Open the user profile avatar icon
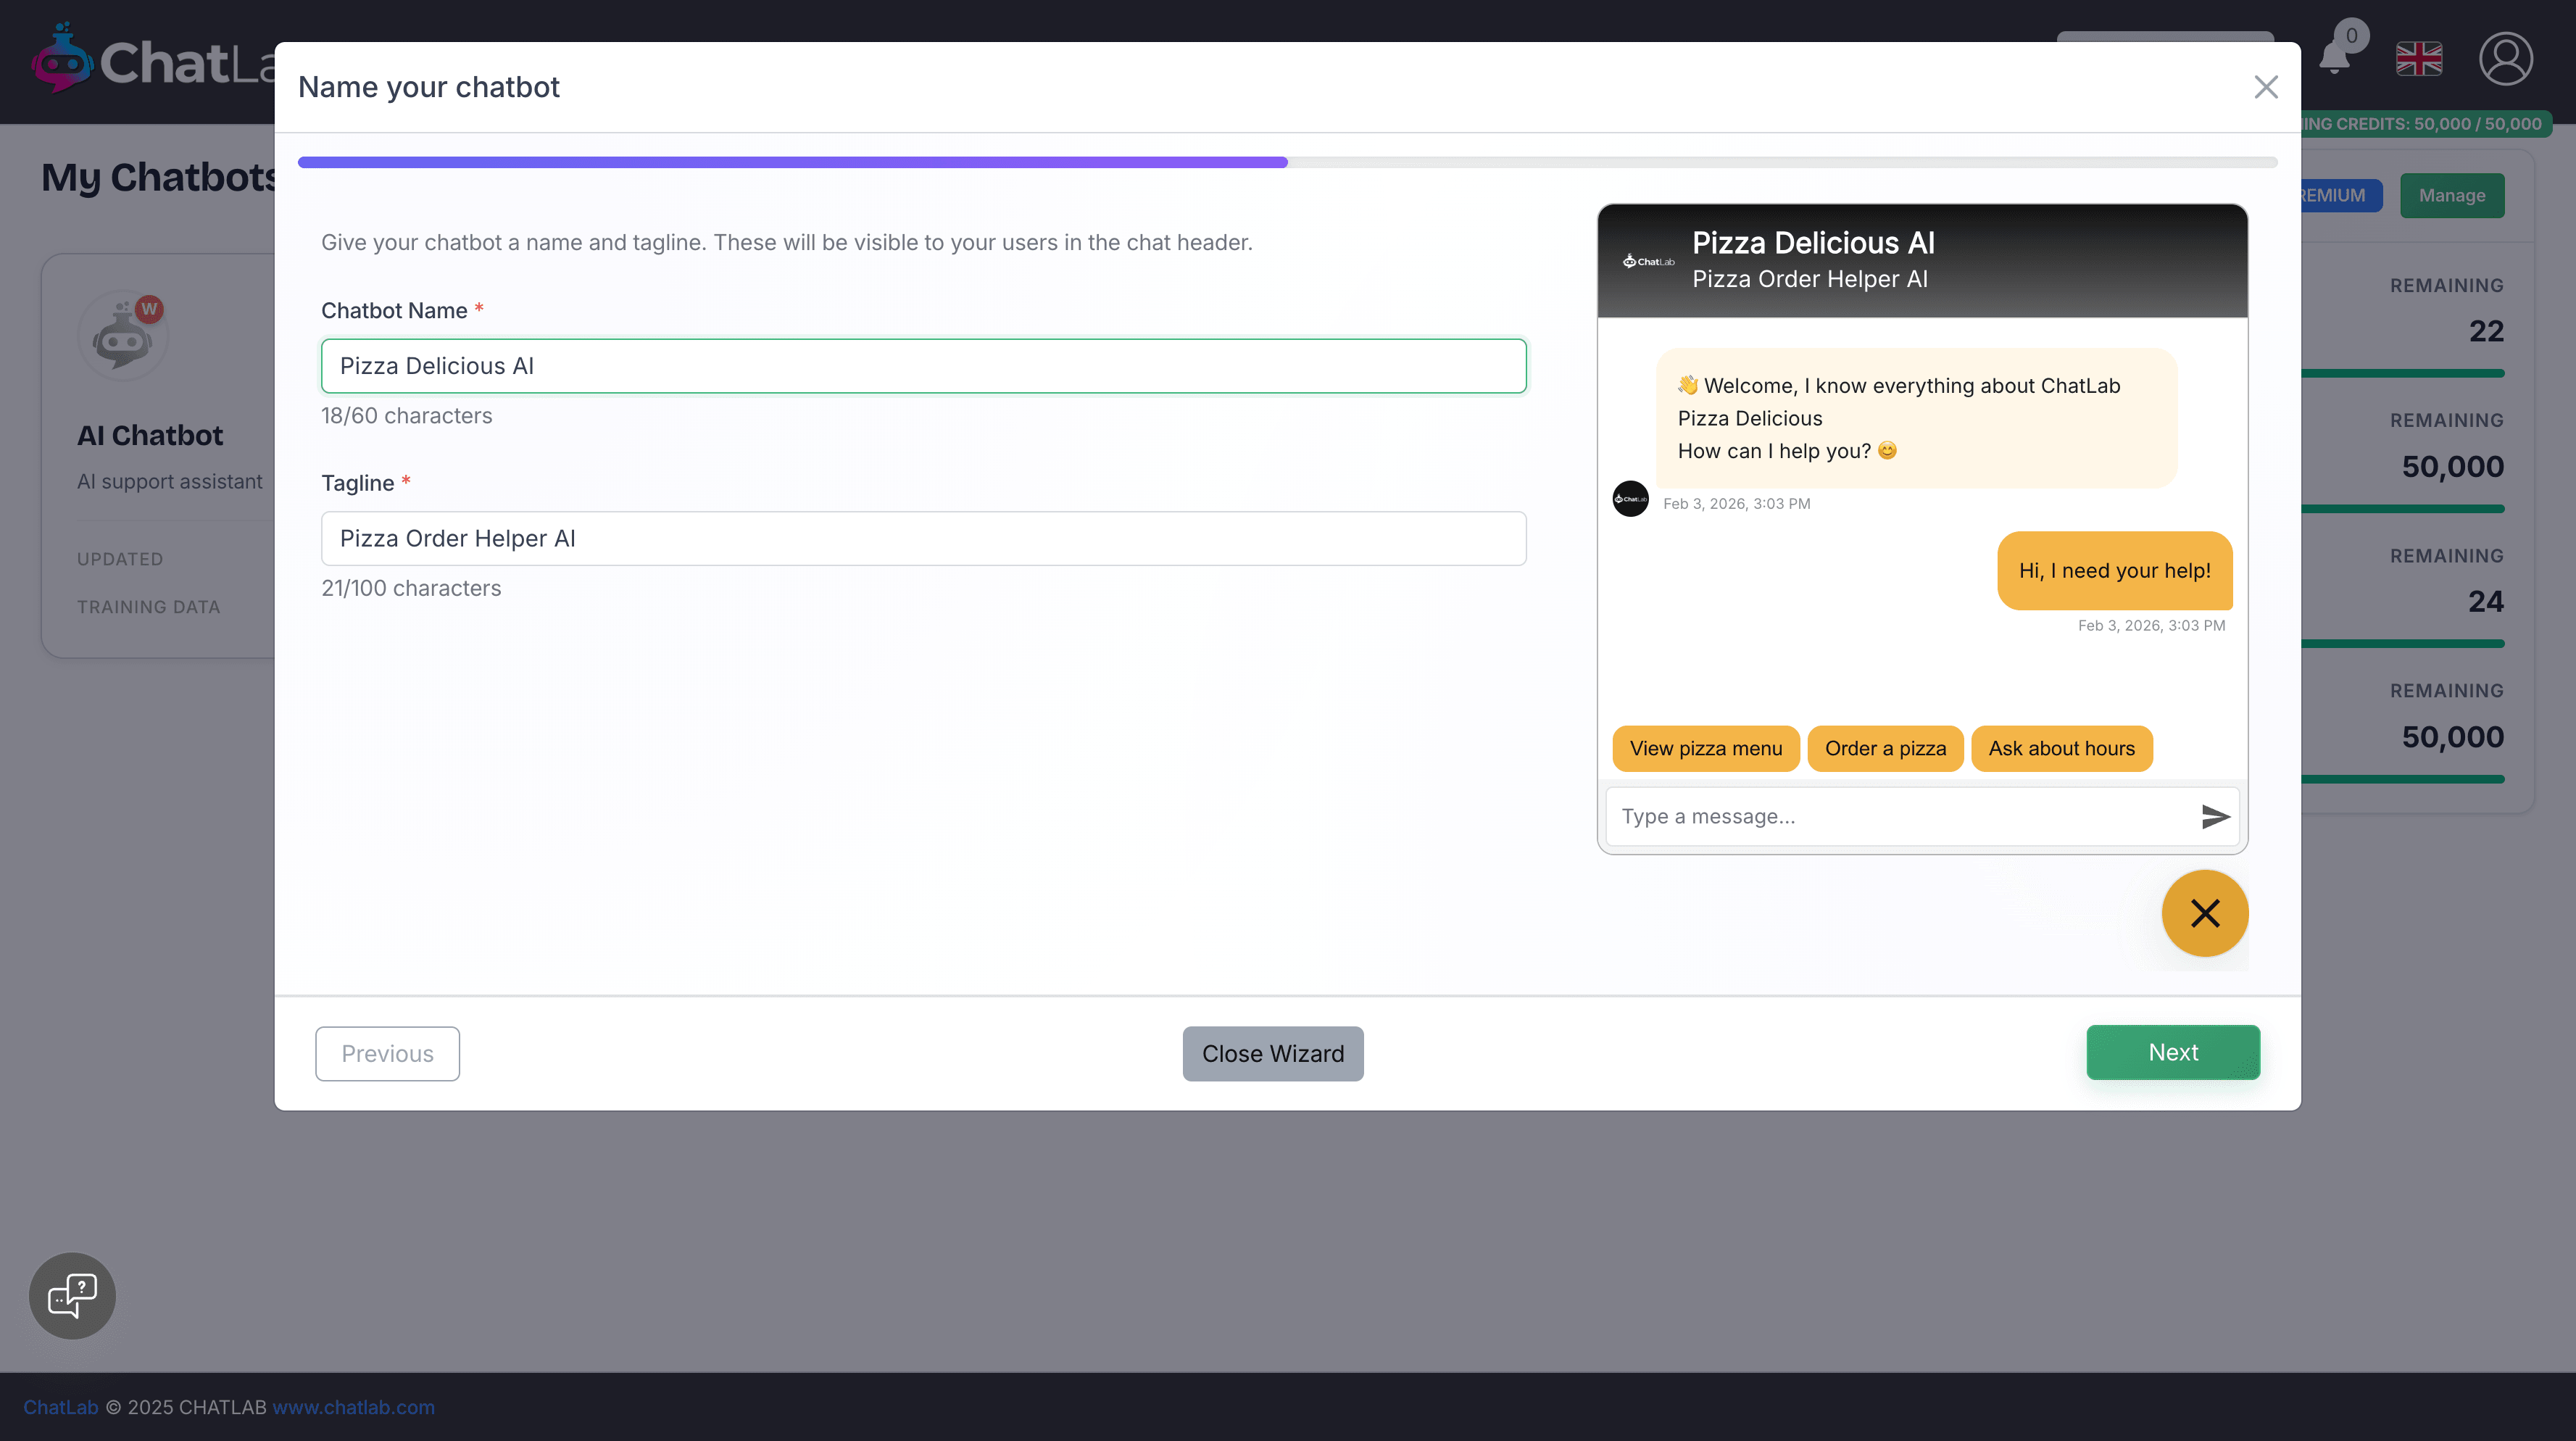Image resolution: width=2576 pixels, height=1441 pixels. pos(2505,59)
